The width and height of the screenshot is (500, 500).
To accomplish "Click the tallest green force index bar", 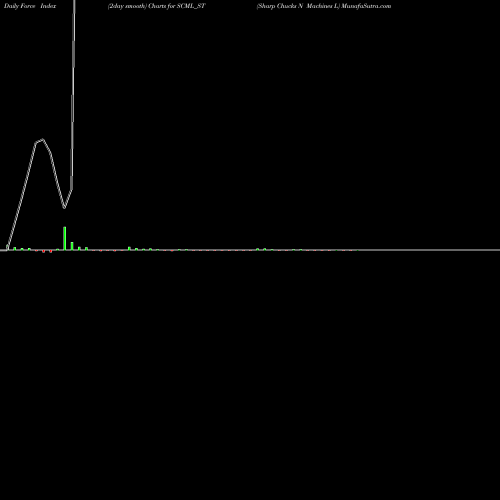I will 65,238.
